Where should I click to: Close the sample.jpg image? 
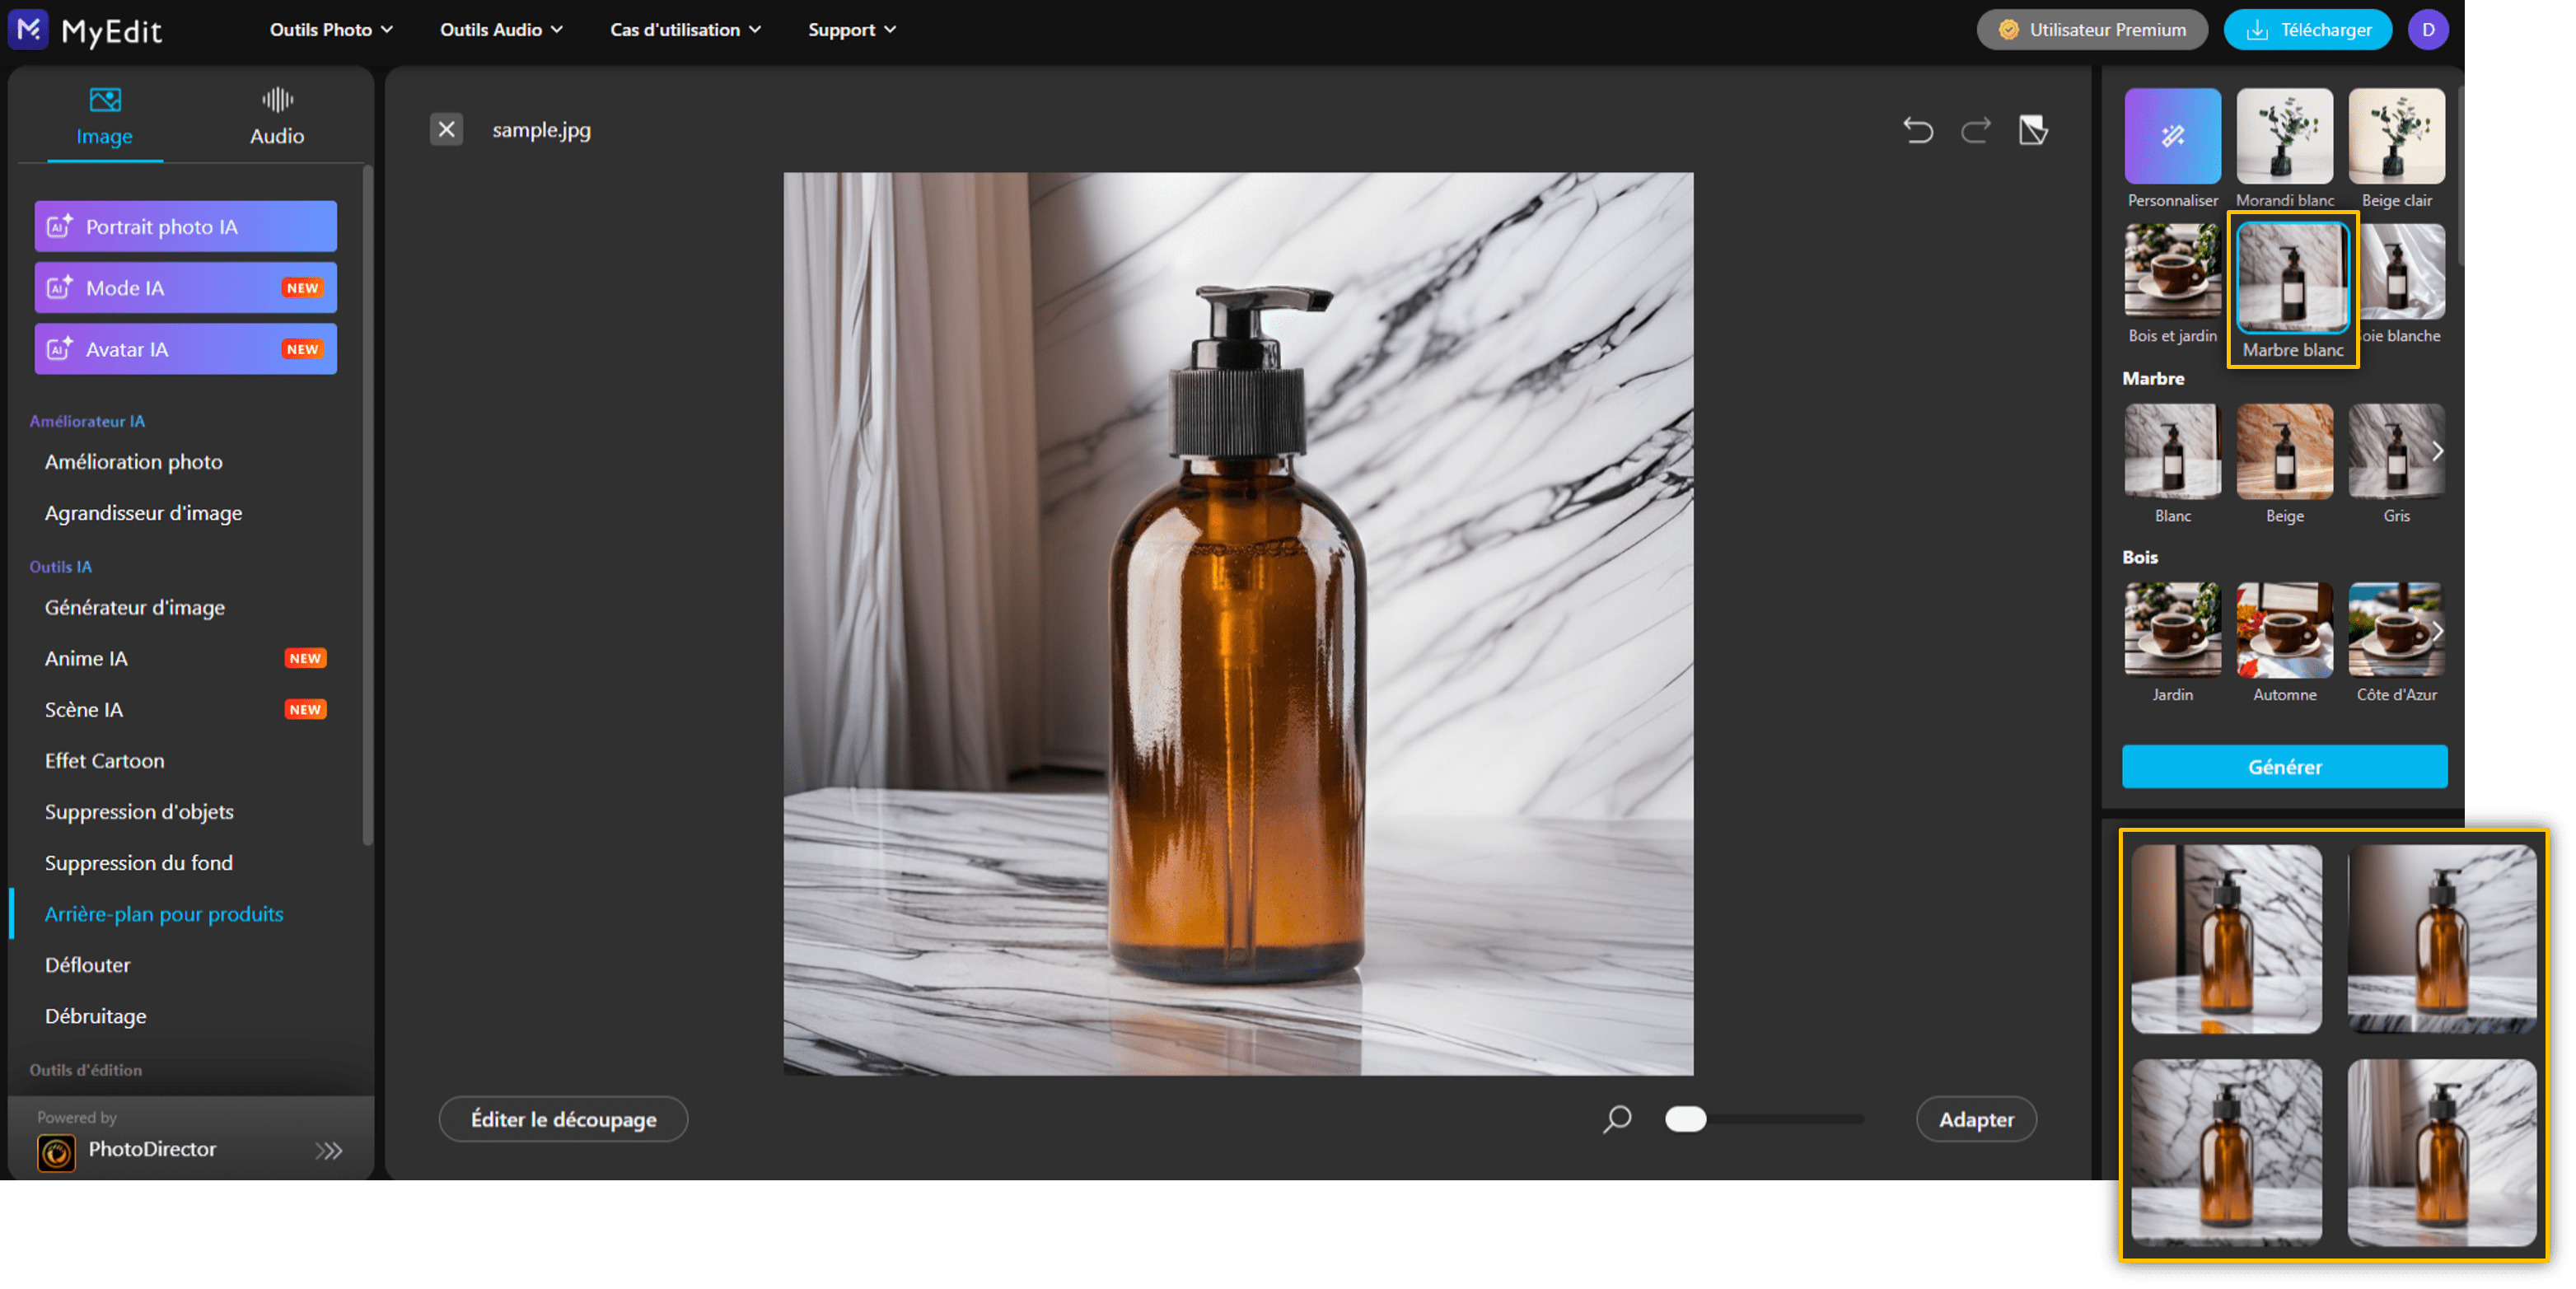pyautogui.click(x=446, y=129)
